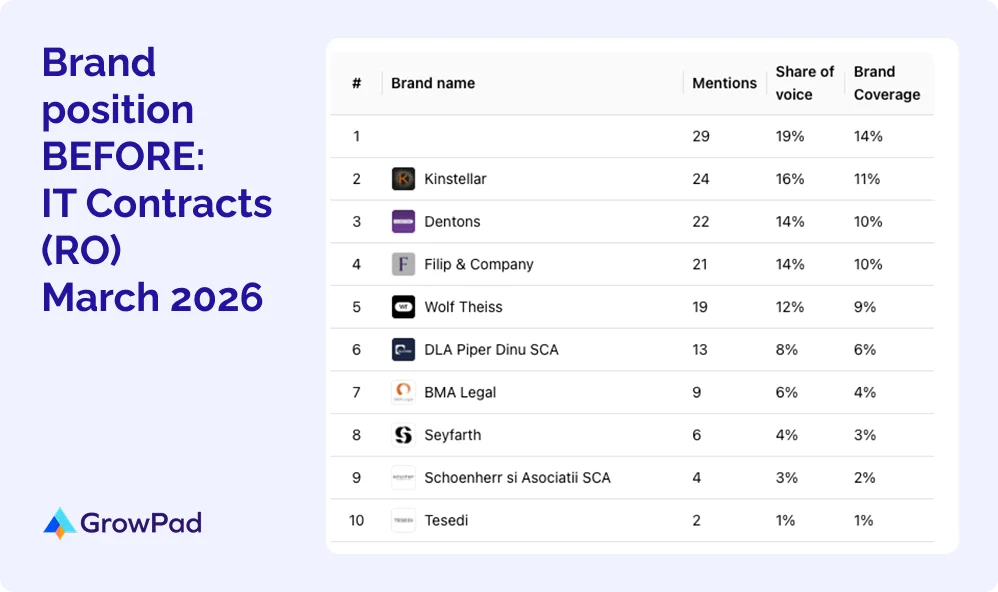Select the Tesedi name text
This screenshot has width=998, height=592.
pos(446,520)
